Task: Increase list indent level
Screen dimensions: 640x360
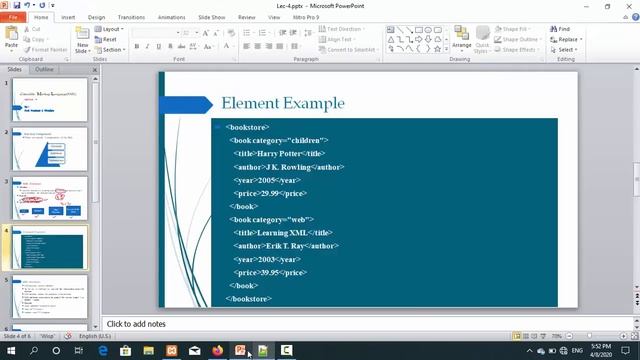Action: (293, 33)
